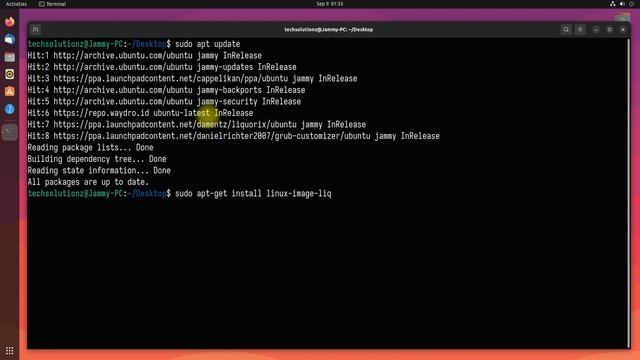Click the terminal vertical scrollbar

pyautogui.click(x=629, y=193)
